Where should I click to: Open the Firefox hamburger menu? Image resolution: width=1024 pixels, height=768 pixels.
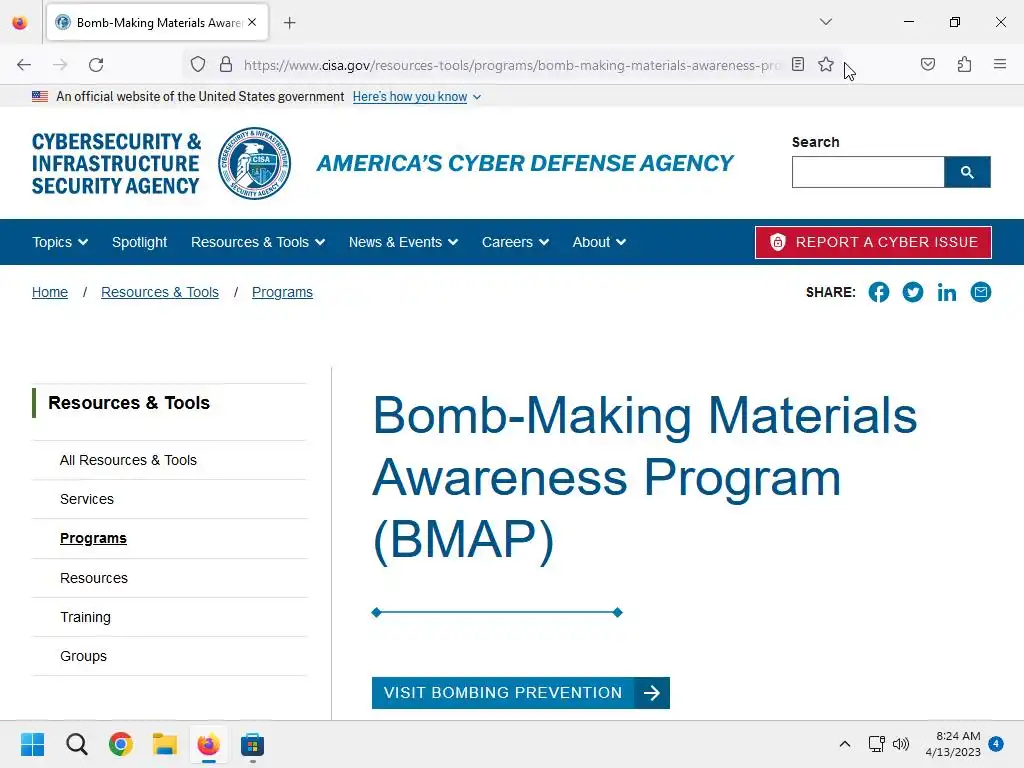(x=1000, y=64)
